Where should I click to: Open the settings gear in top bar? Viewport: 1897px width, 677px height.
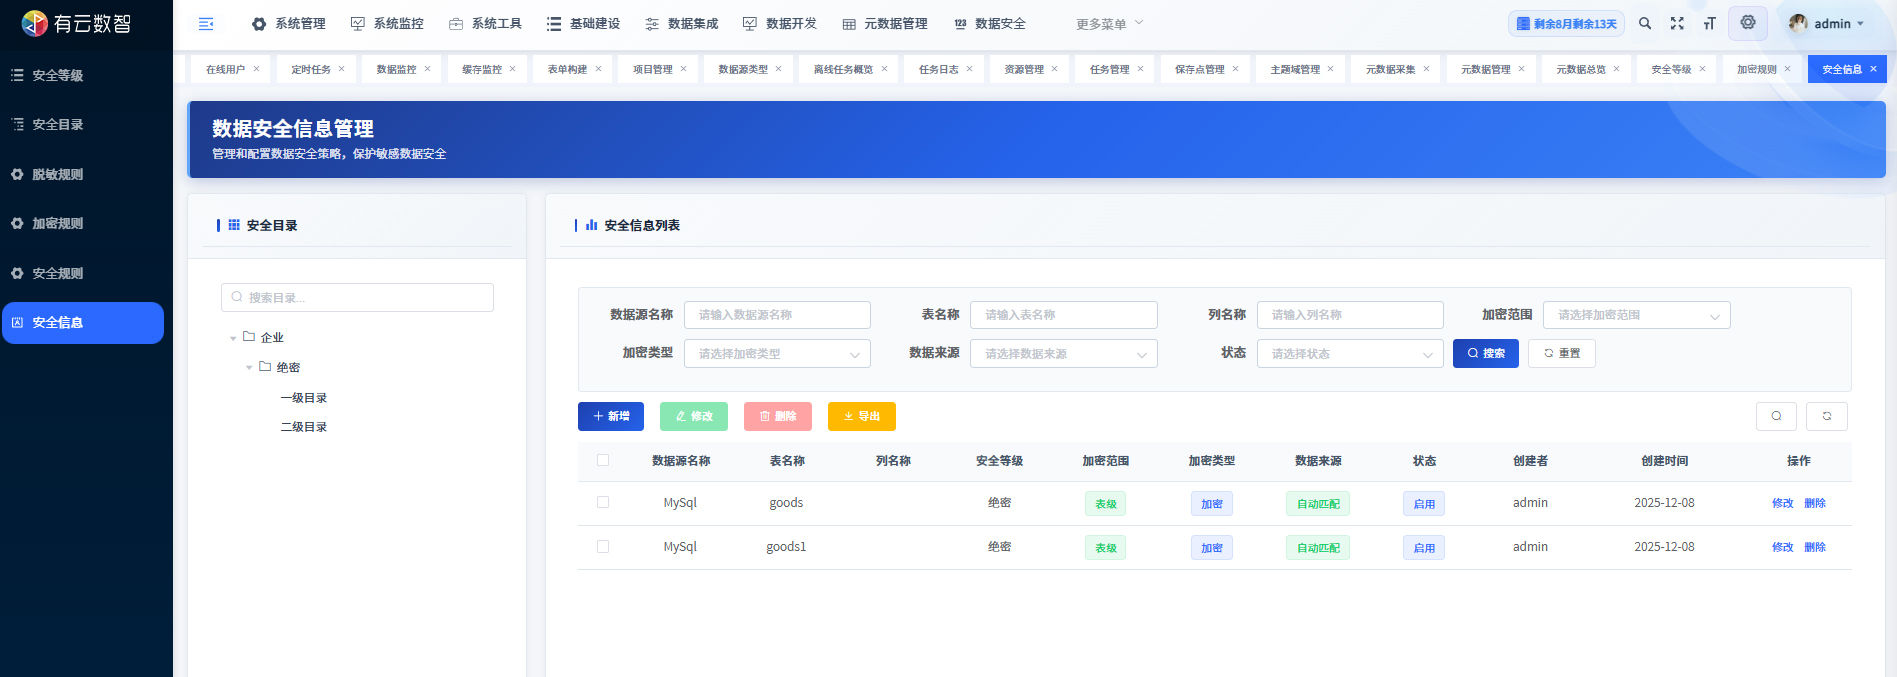pos(1748,23)
